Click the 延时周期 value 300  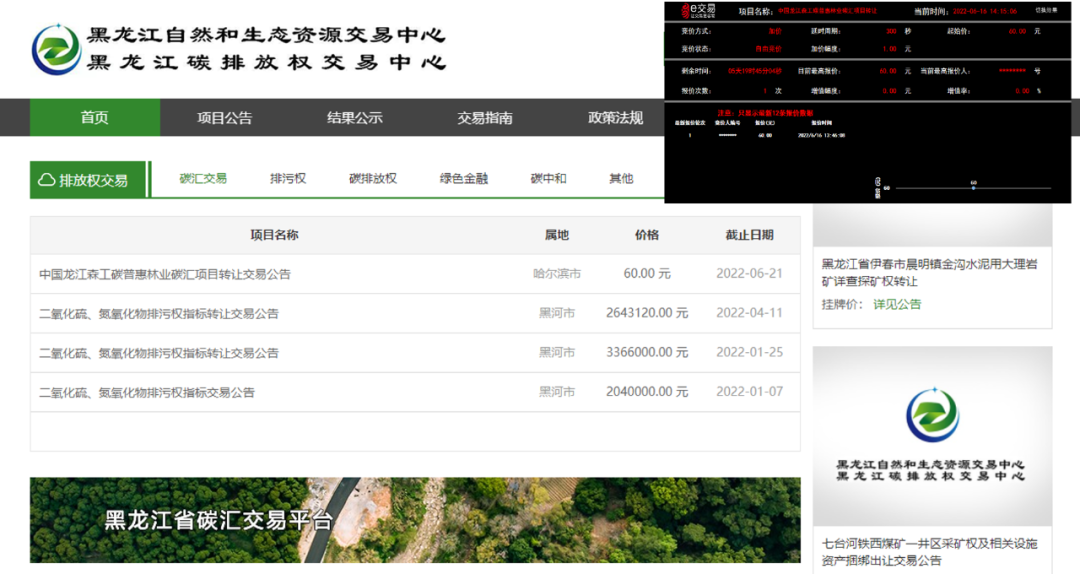(891, 31)
